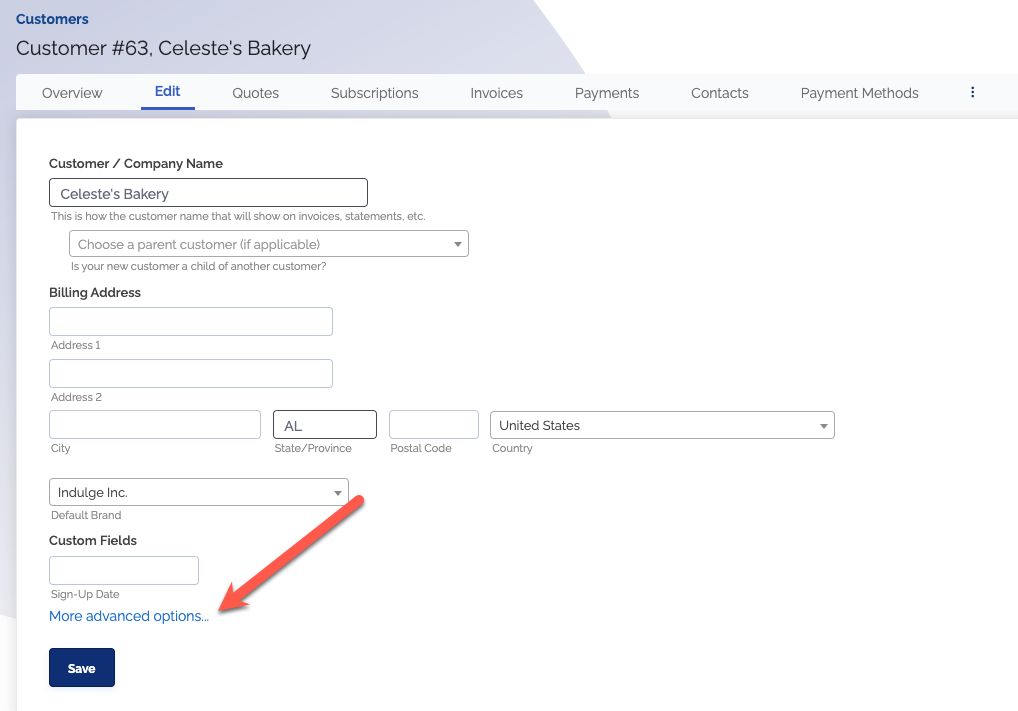
Task: Focus the Address 1 input field
Action: pyautogui.click(x=190, y=322)
